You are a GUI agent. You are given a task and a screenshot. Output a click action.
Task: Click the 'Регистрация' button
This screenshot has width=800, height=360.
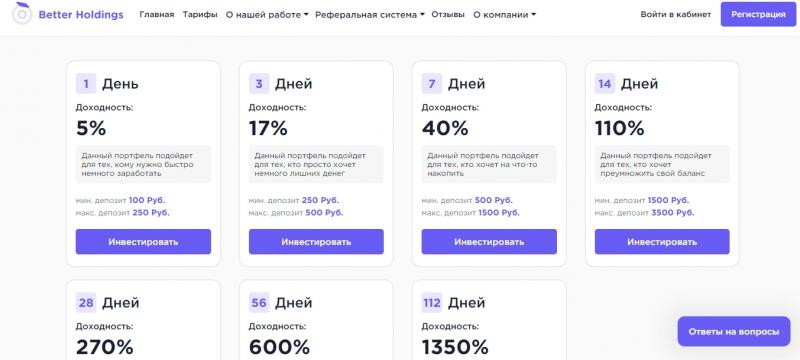758,14
